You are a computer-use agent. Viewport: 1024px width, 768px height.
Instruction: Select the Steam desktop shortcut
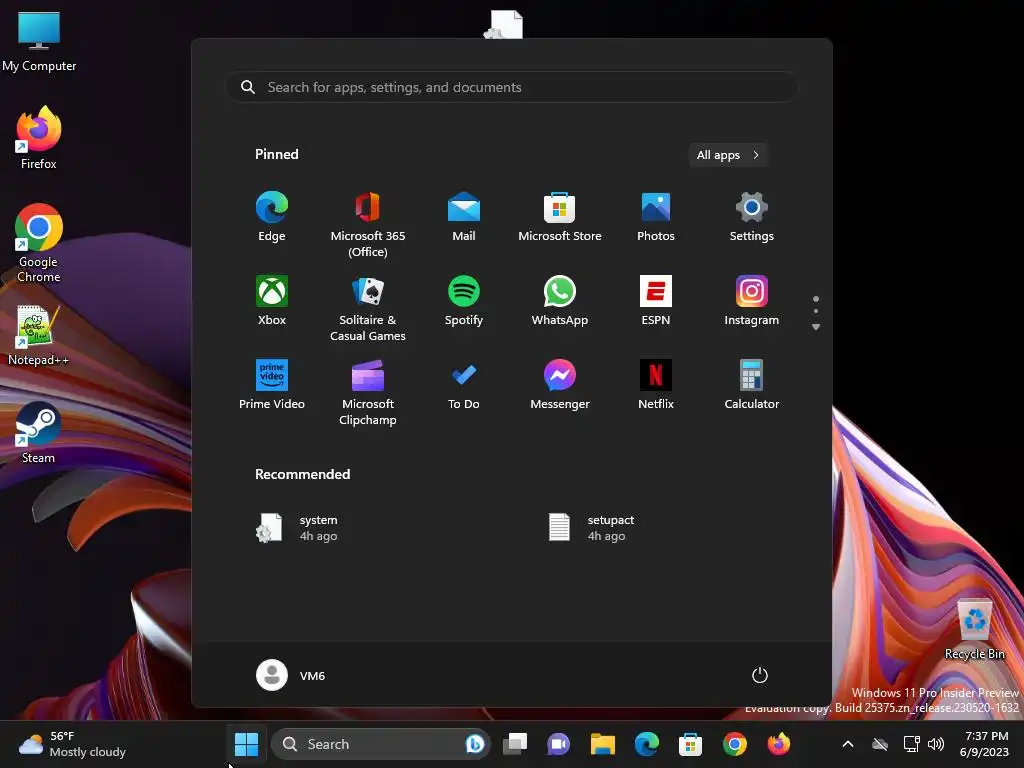(39, 433)
